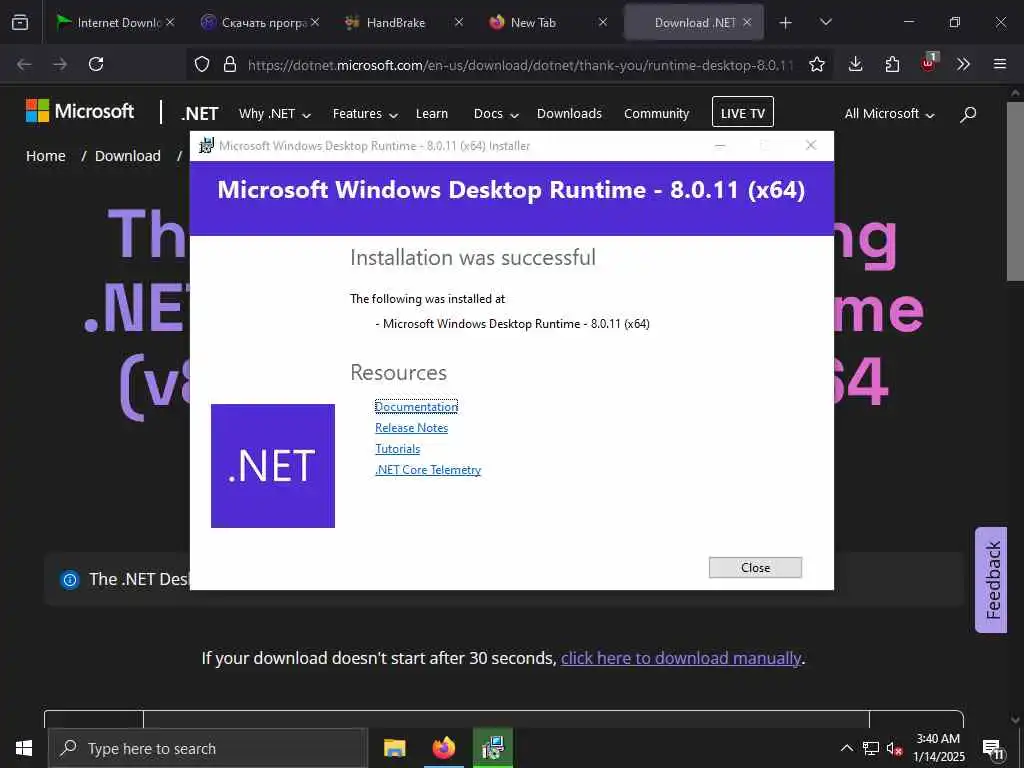Open File Explorer from the taskbar
The width and height of the screenshot is (1024, 768).
(394, 748)
